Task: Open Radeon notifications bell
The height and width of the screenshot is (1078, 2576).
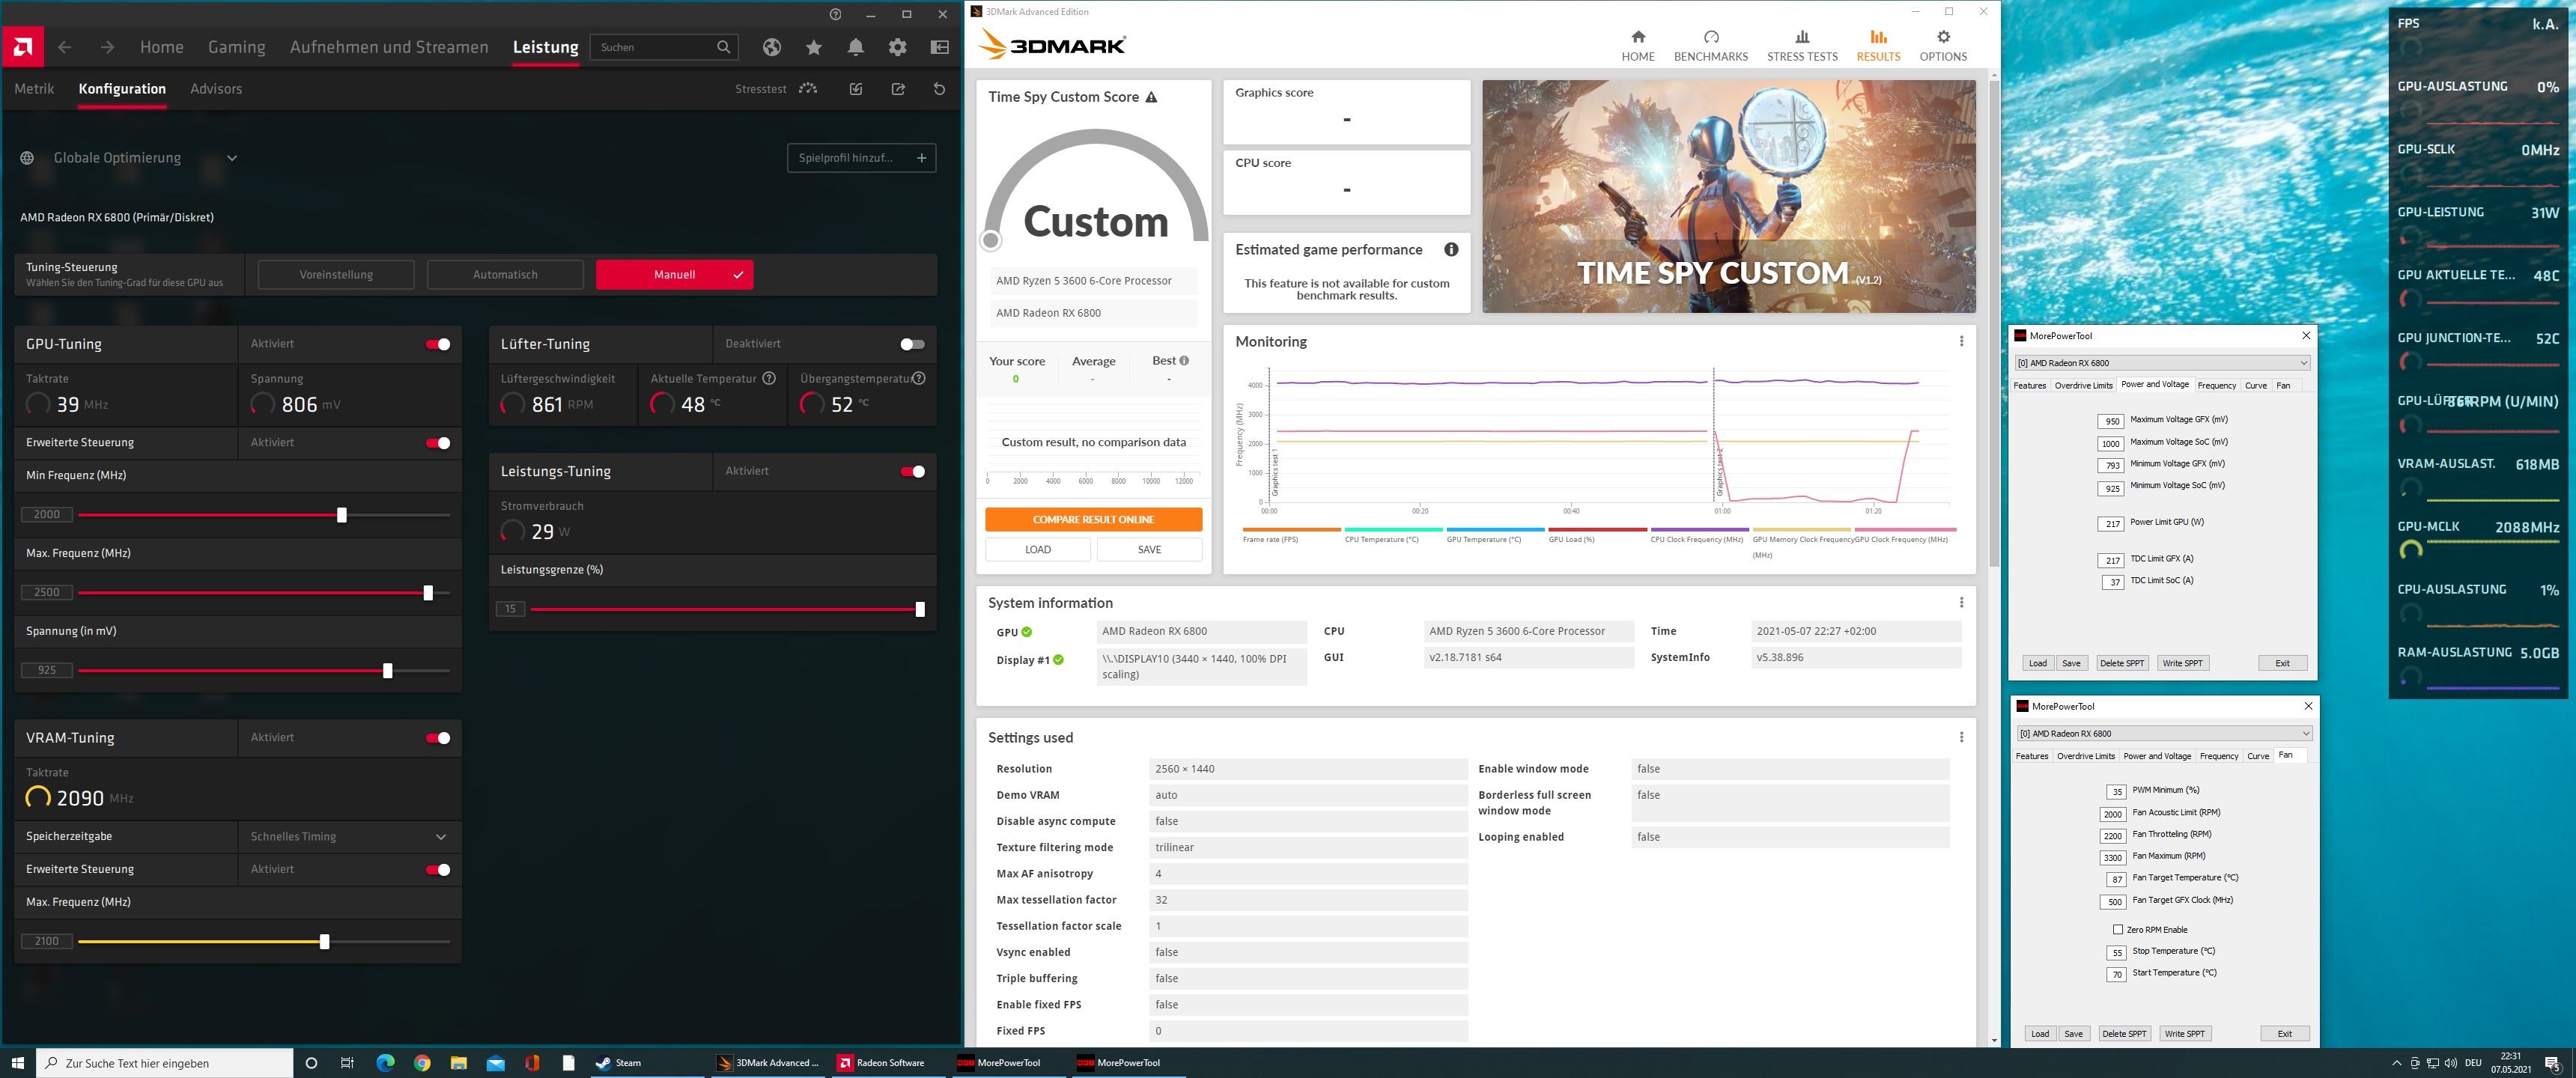Action: click(856, 47)
